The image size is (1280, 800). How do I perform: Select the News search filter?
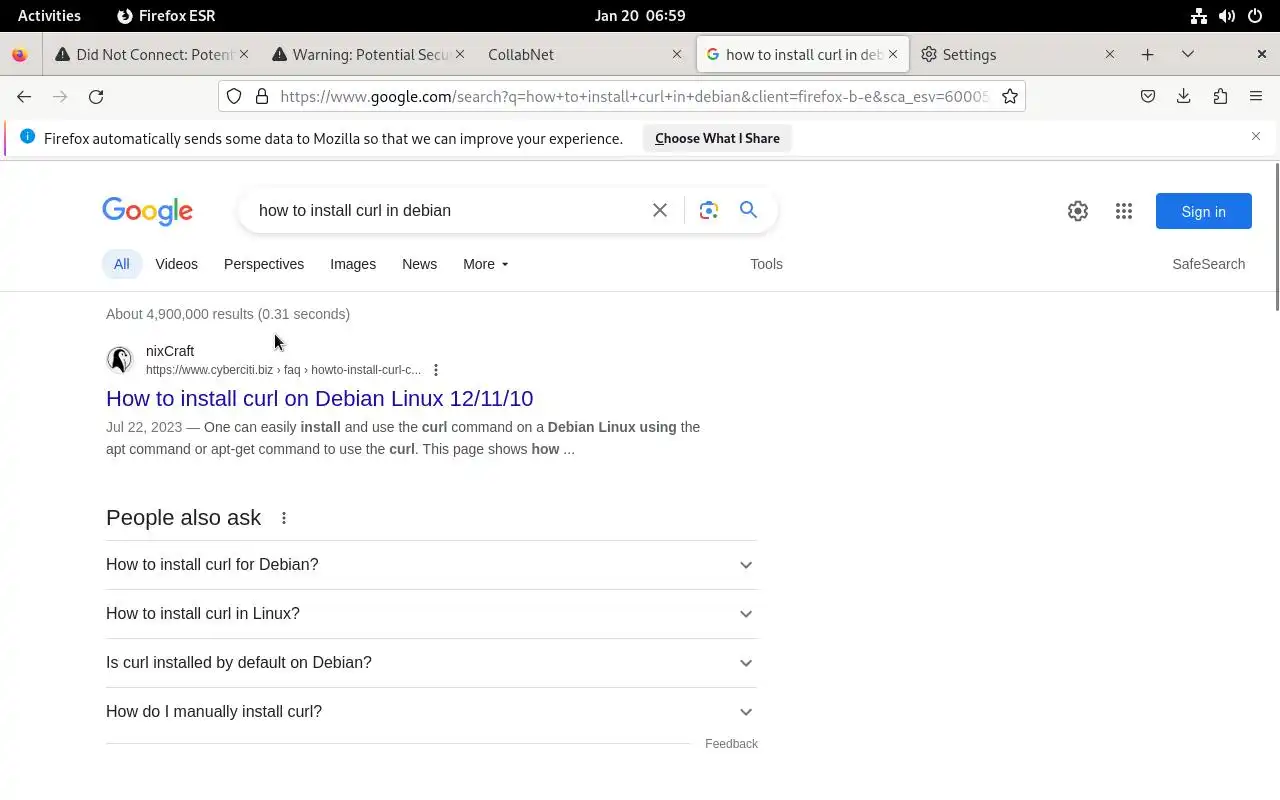419,264
